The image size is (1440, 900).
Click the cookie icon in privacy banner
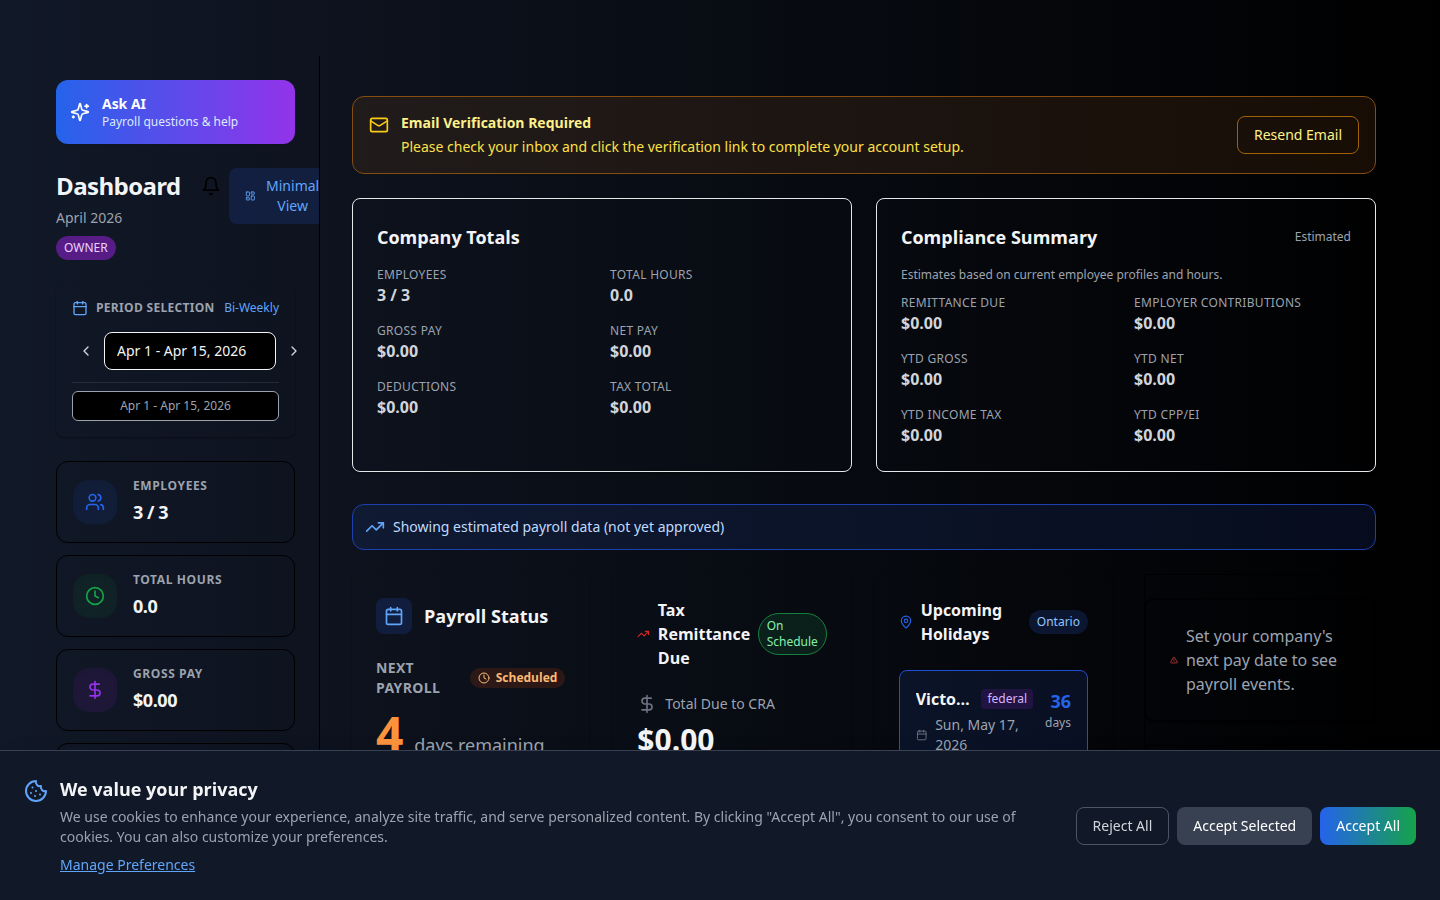tap(36, 791)
